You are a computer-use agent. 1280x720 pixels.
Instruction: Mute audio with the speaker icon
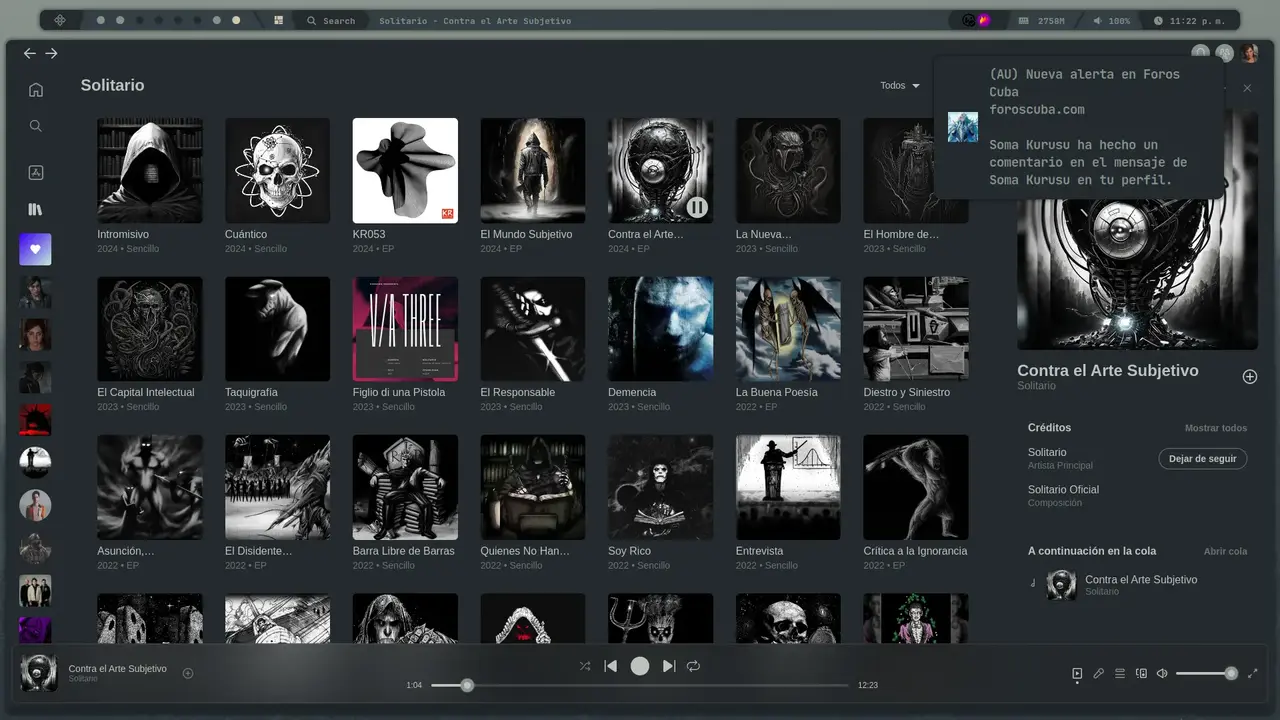click(x=1162, y=674)
